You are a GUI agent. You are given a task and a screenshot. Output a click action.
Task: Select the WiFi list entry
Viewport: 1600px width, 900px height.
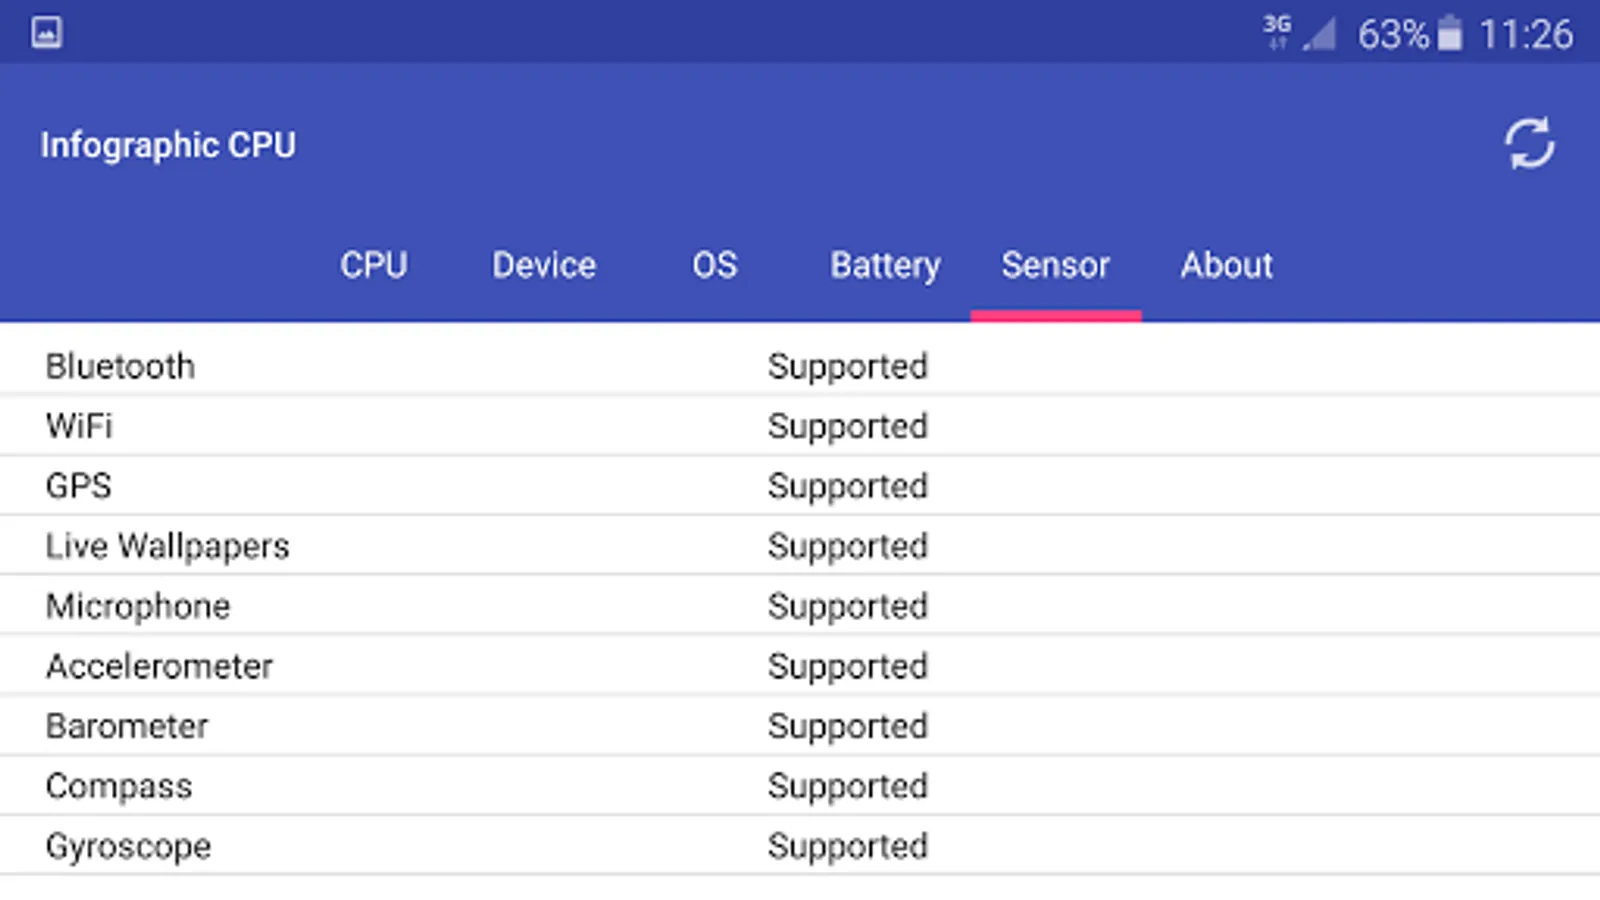click(80, 426)
